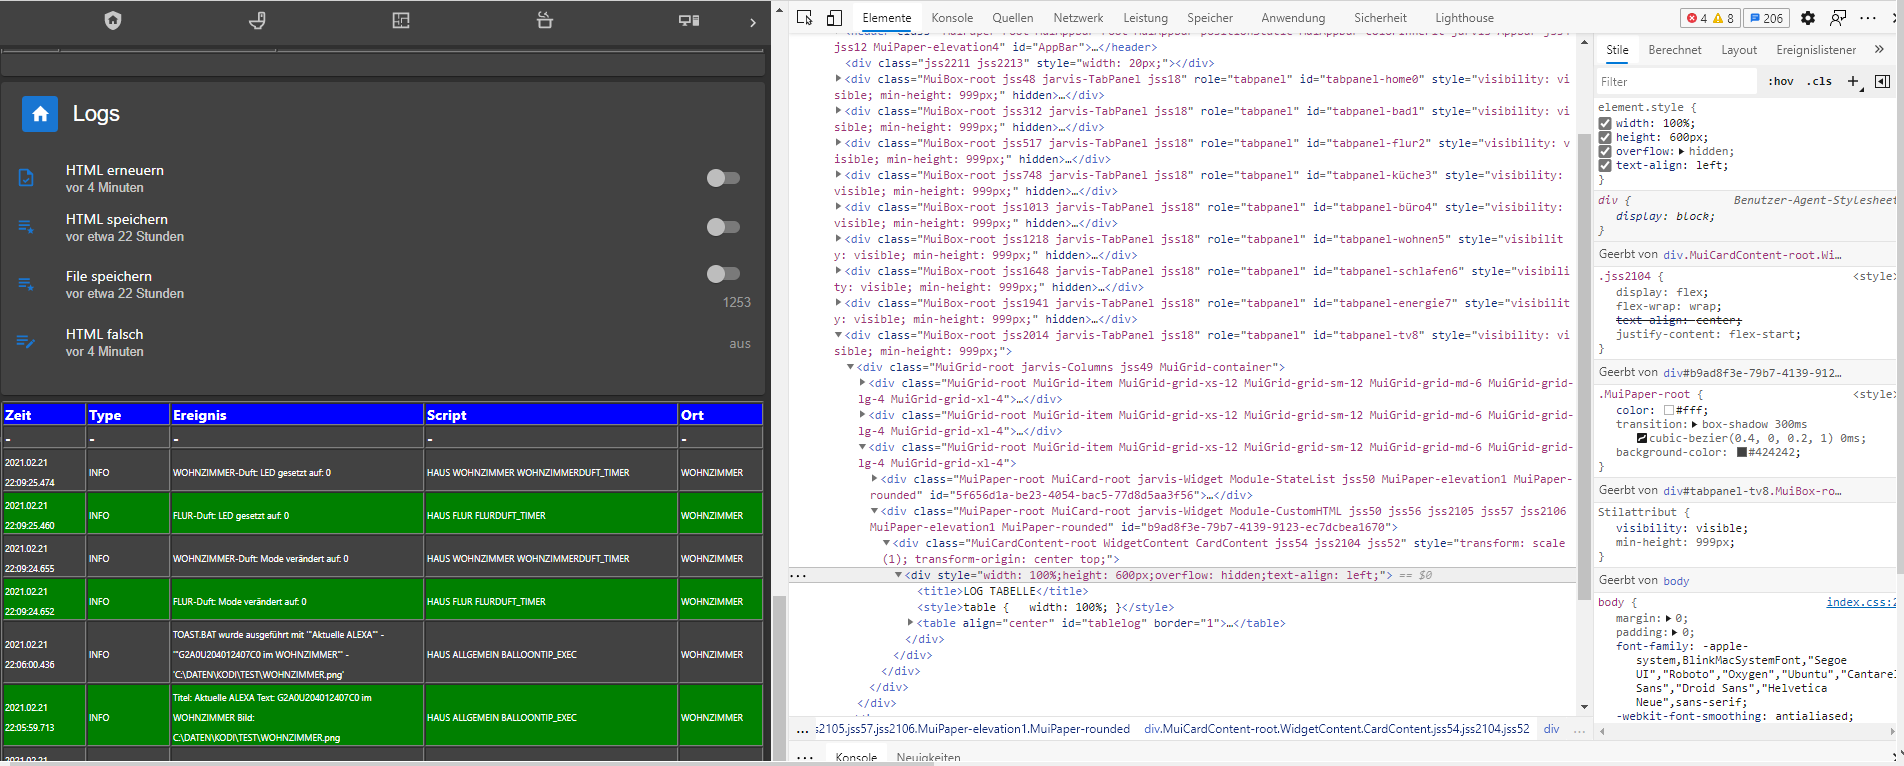Show more Styles pane tabs chevron
The image size is (1904, 766).
1879,49
